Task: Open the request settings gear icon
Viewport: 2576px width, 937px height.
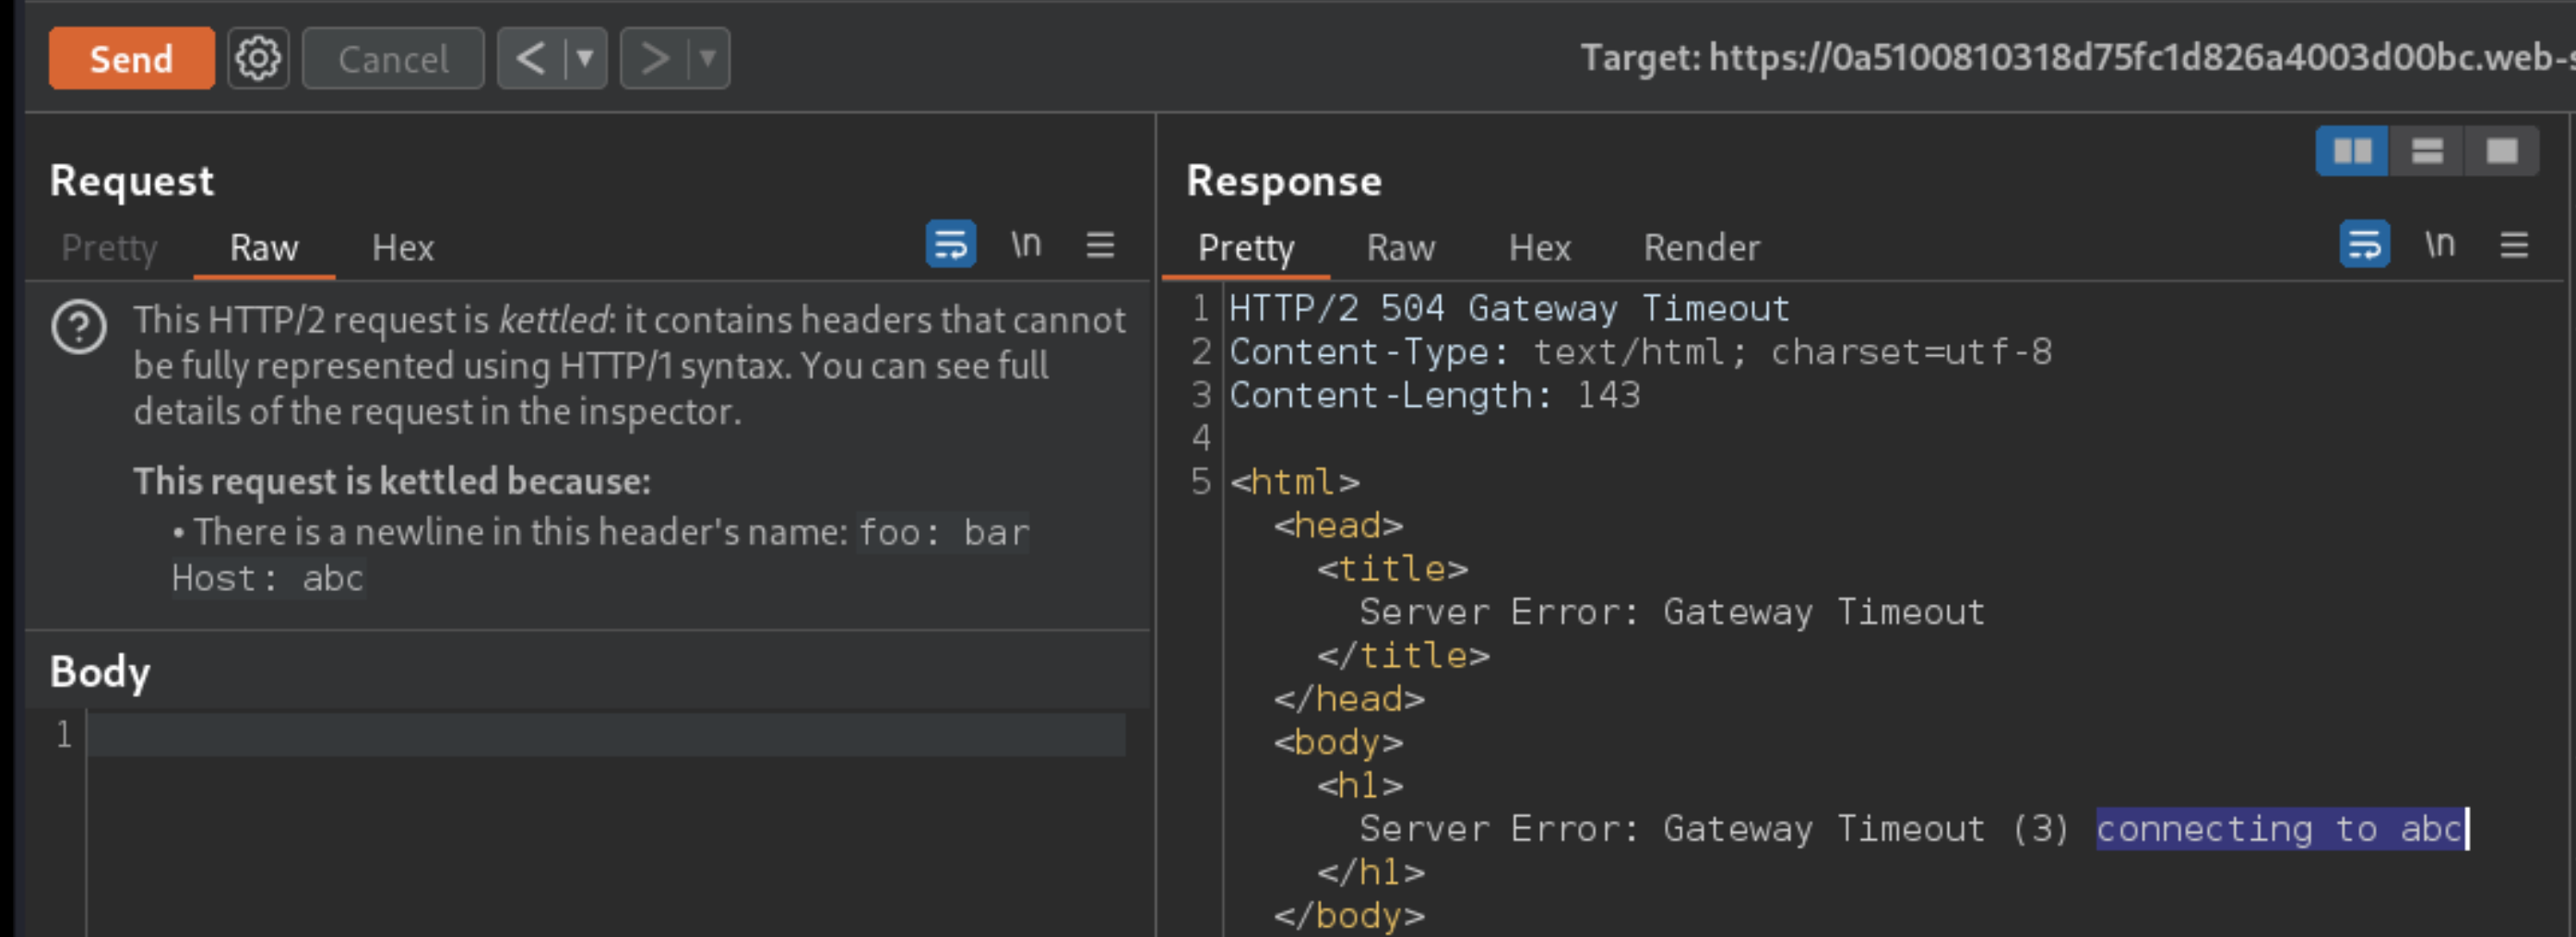Action: click(258, 59)
